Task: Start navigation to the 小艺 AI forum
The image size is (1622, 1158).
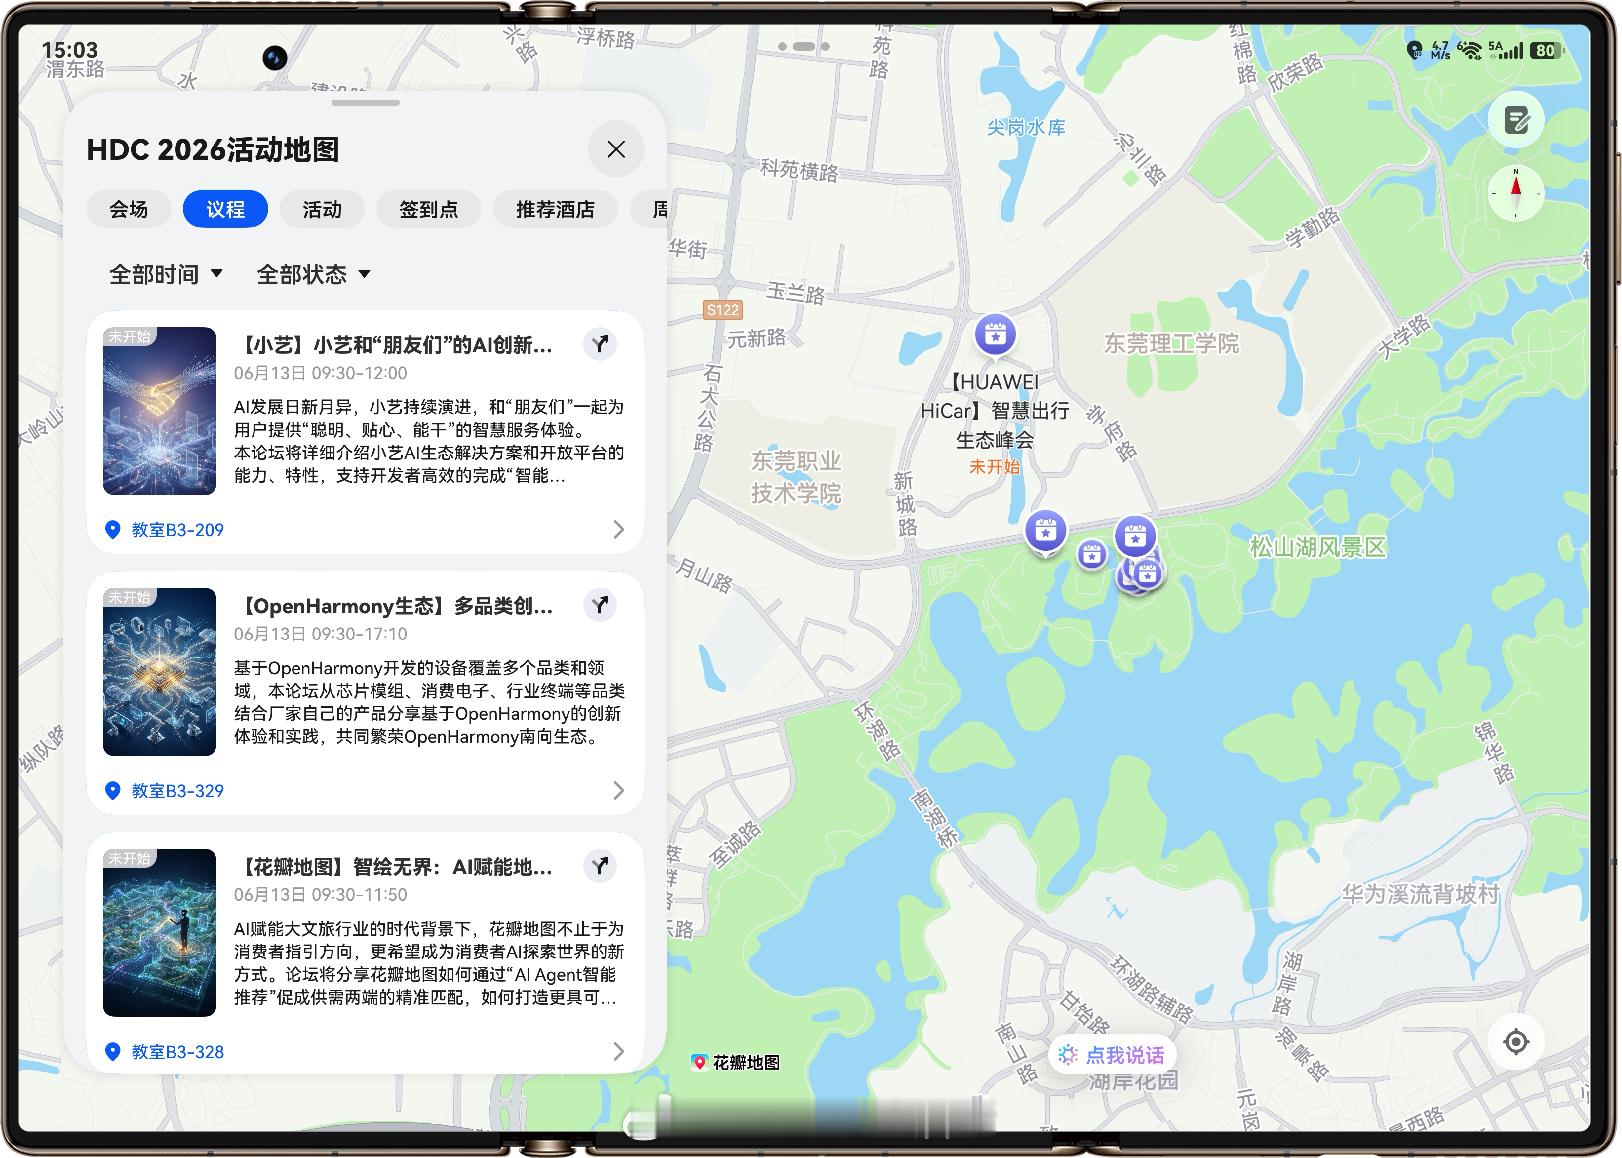Action: pyautogui.click(x=600, y=344)
